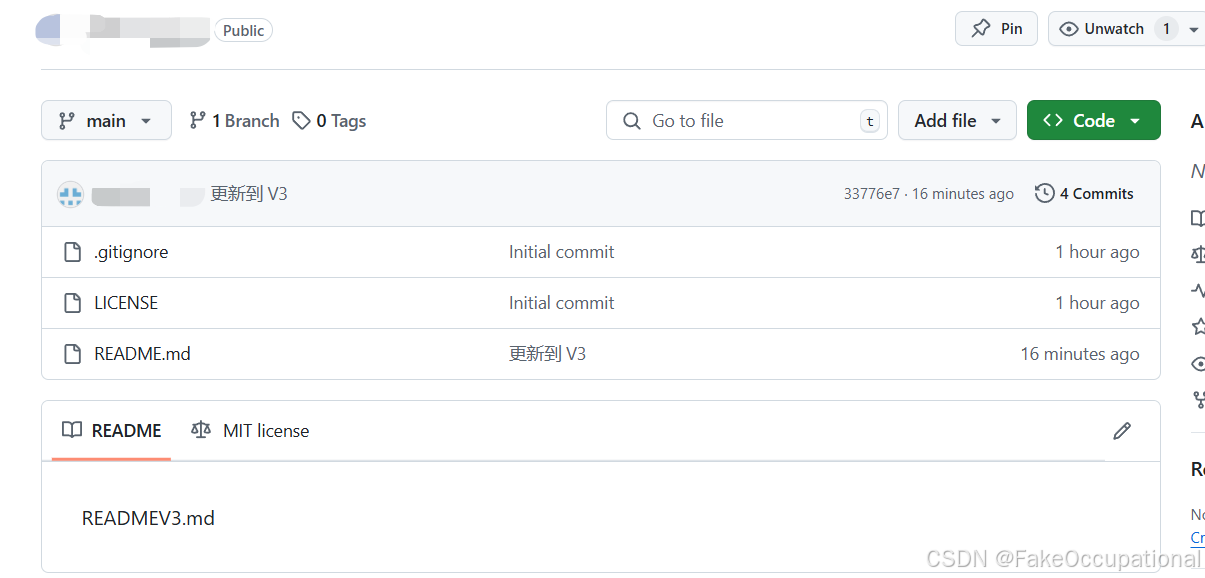Click the 1 hour ago timestamp for .gitignore
This screenshot has height=578, width=1205.
pos(1097,252)
